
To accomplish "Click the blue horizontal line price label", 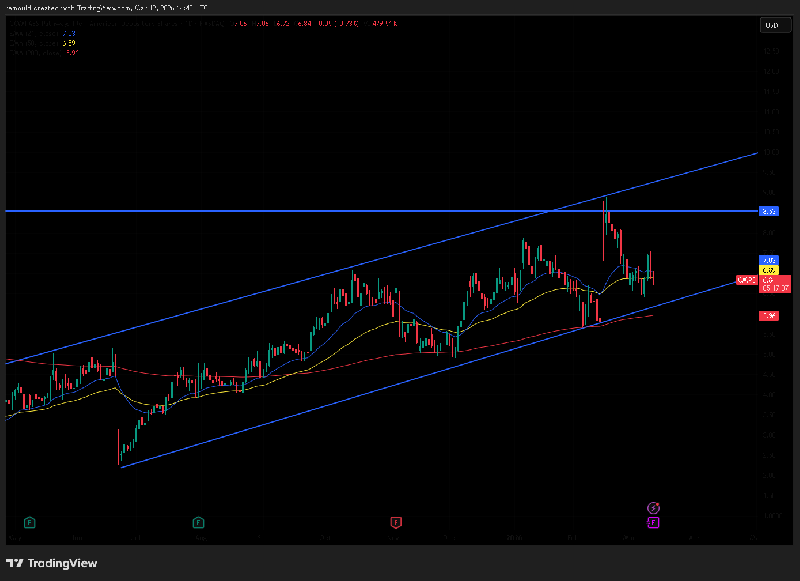I will pyautogui.click(x=769, y=211).
